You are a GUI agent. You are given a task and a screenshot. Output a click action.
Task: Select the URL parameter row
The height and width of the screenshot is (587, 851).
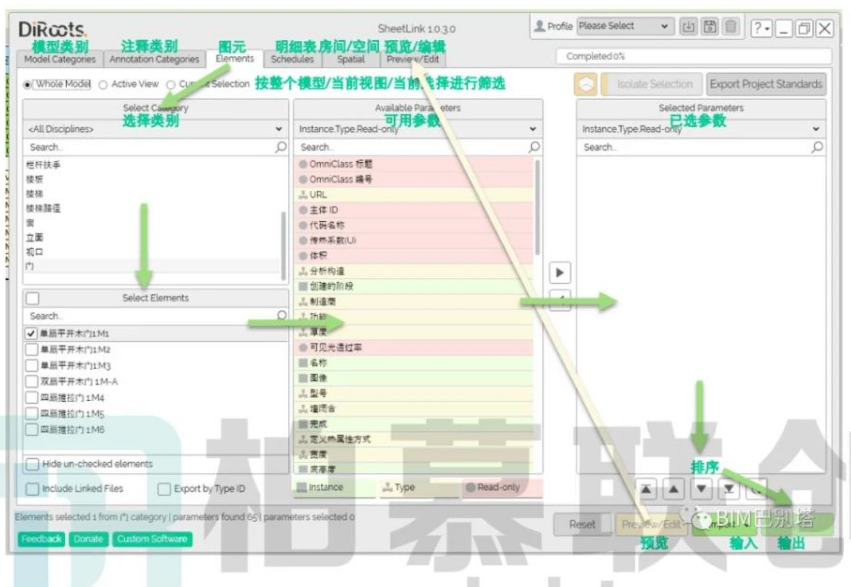click(x=415, y=194)
